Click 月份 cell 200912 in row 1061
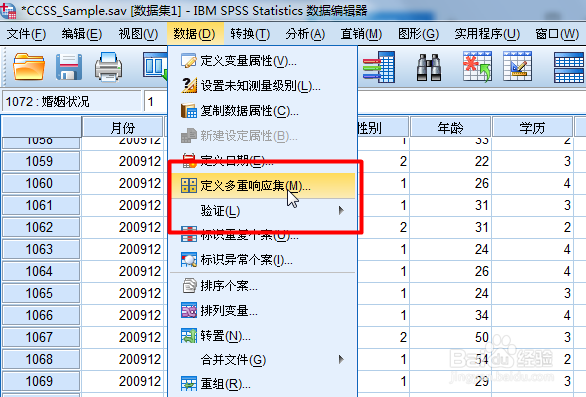The image size is (586, 397). point(123,205)
